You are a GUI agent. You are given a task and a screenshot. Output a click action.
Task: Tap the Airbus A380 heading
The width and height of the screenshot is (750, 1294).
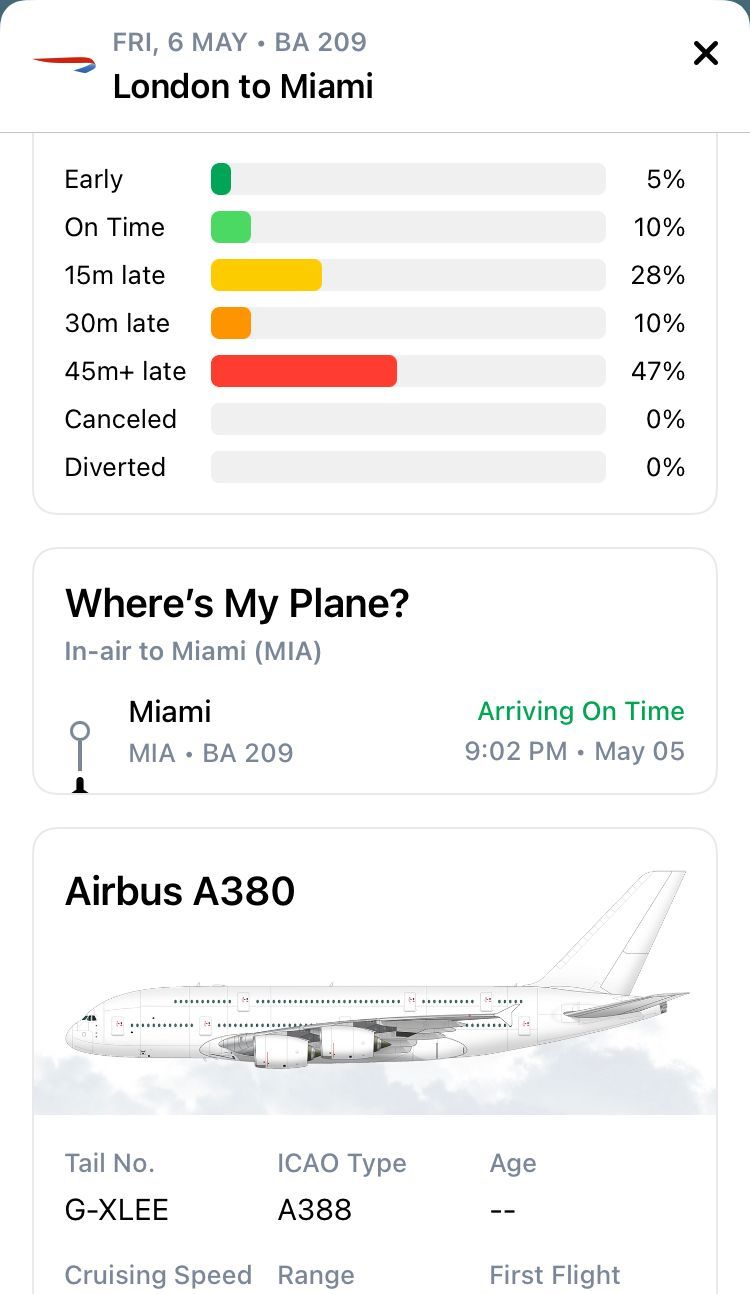(x=180, y=890)
